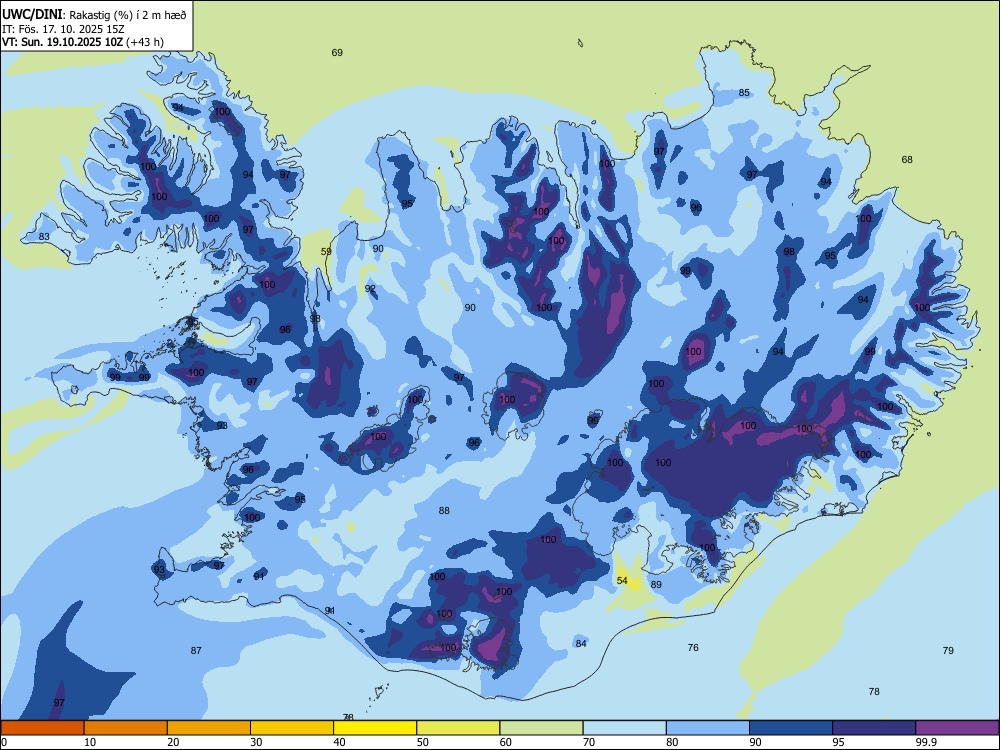The width and height of the screenshot is (1000, 750).
Task: Click the legend tick label '30'
Action: tap(256, 742)
